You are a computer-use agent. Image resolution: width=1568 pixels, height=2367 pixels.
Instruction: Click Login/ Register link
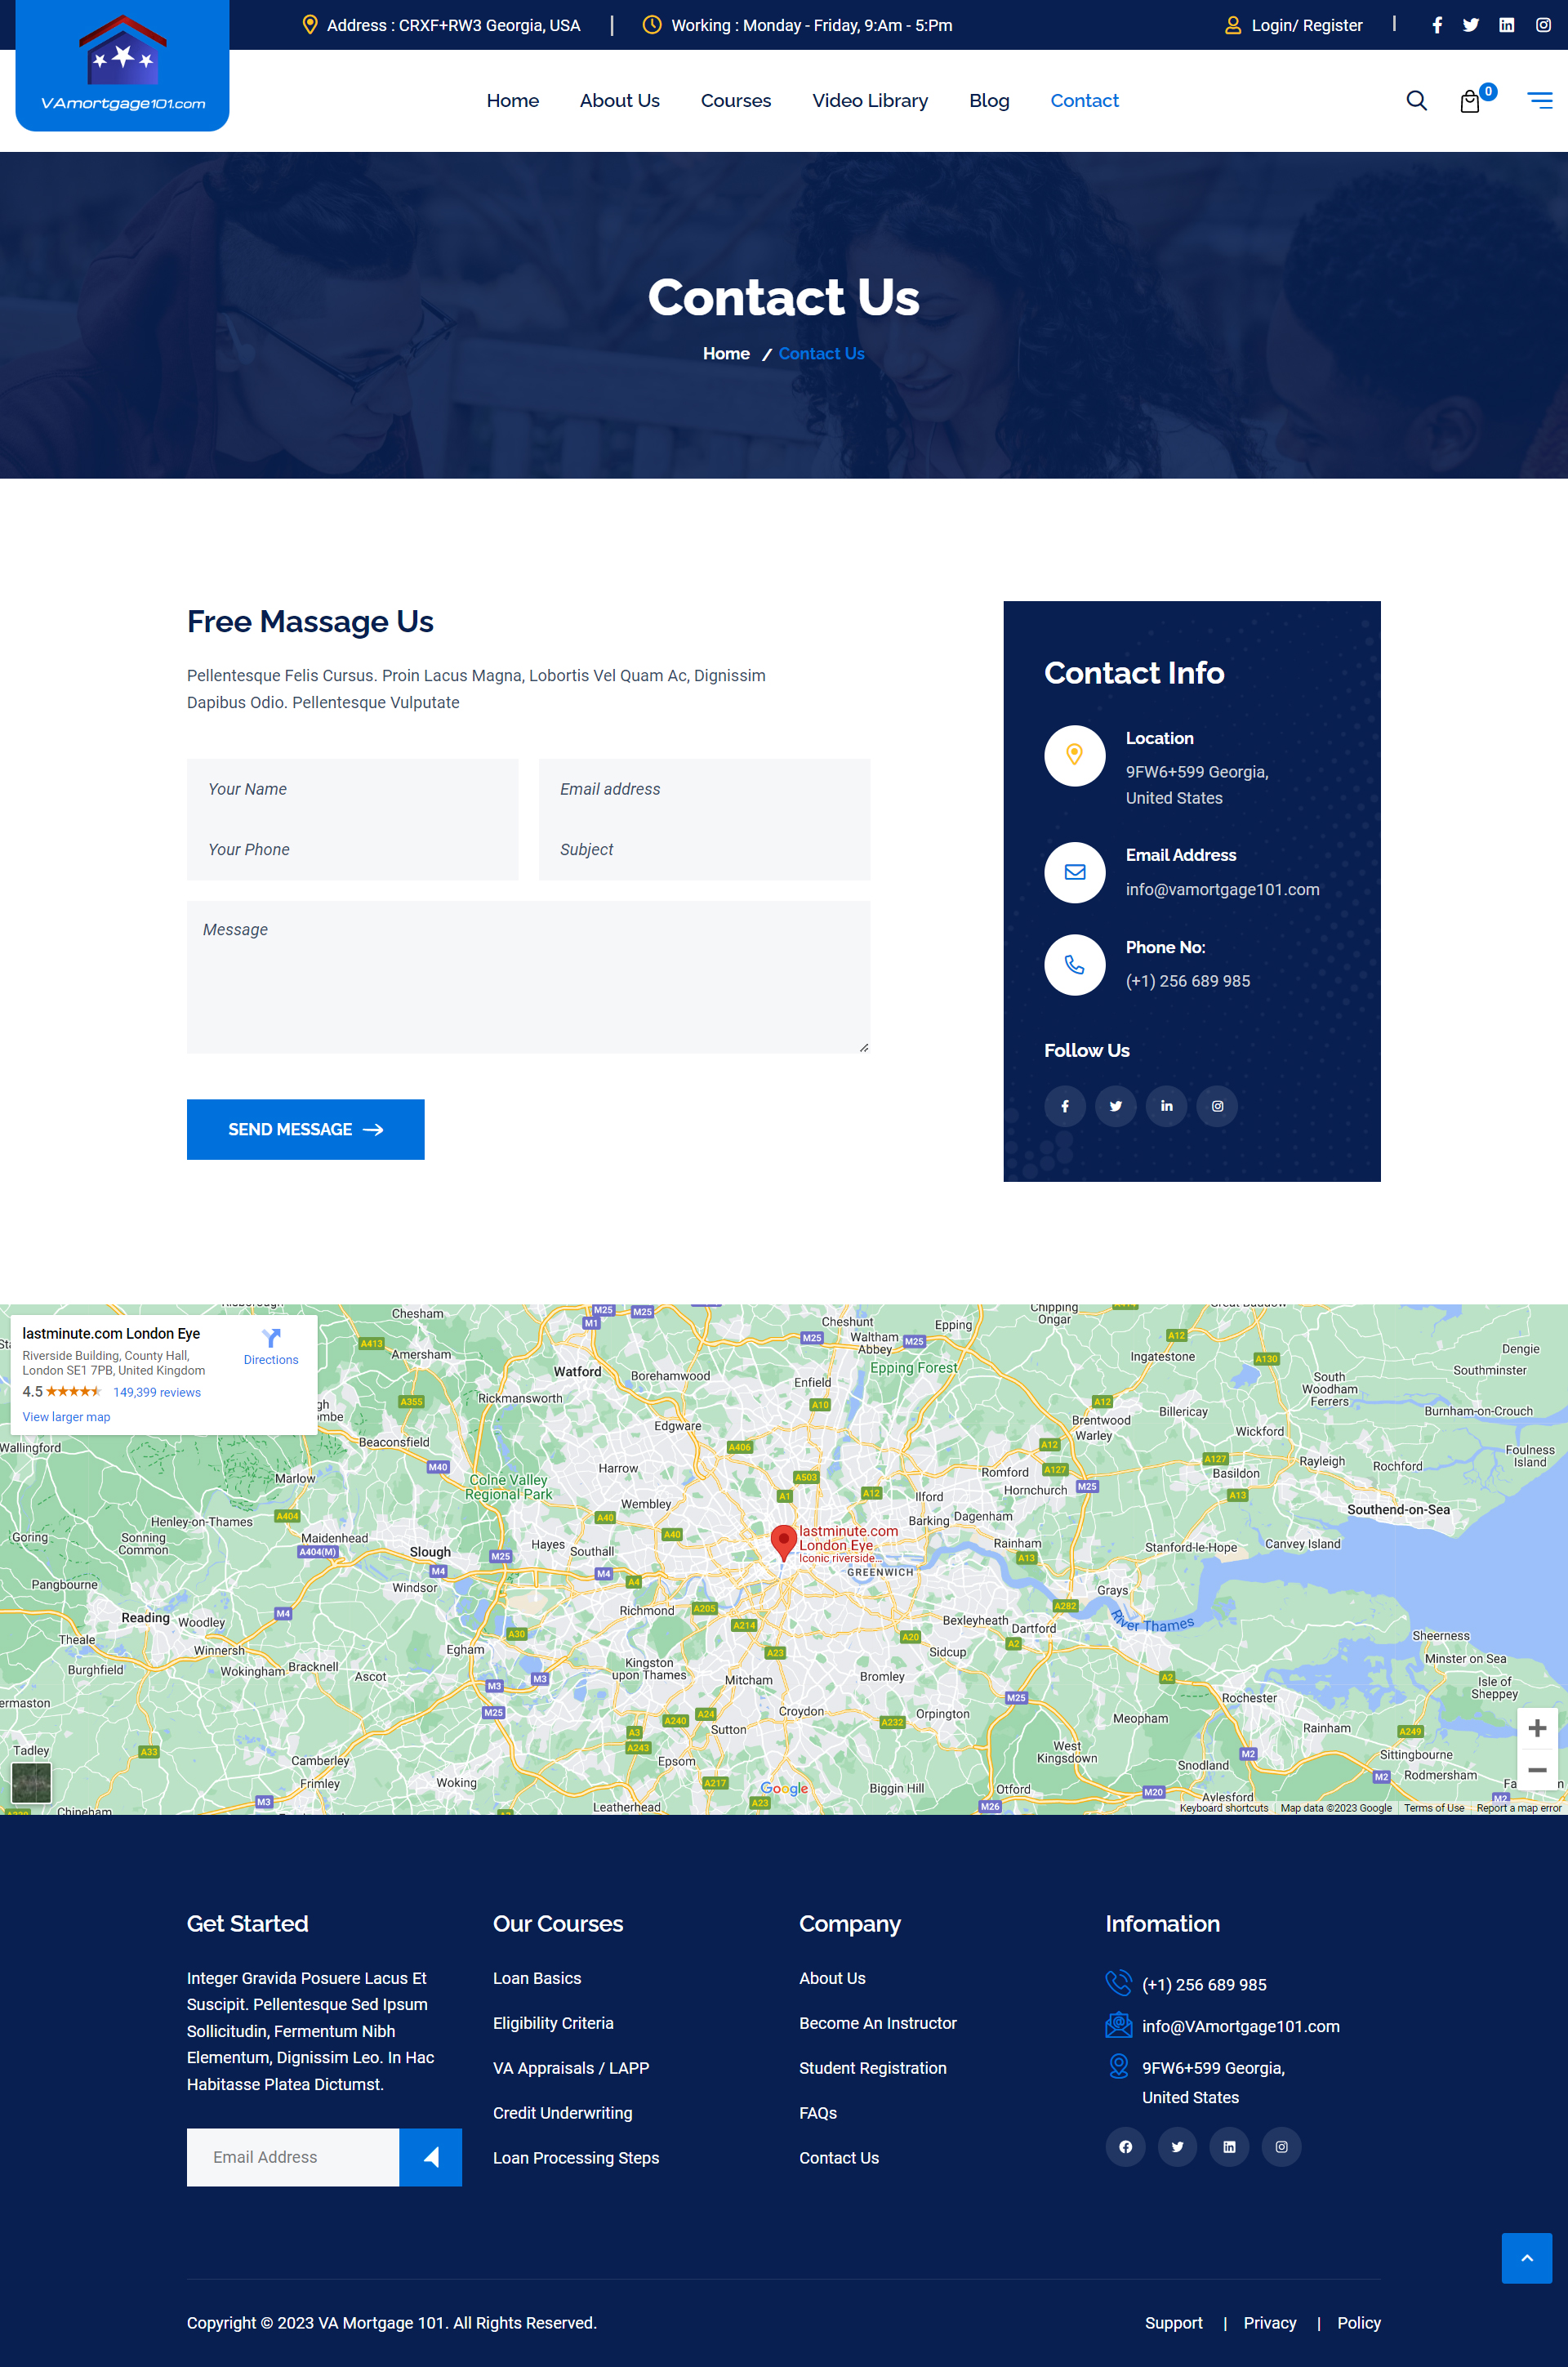tap(1306, 25)
